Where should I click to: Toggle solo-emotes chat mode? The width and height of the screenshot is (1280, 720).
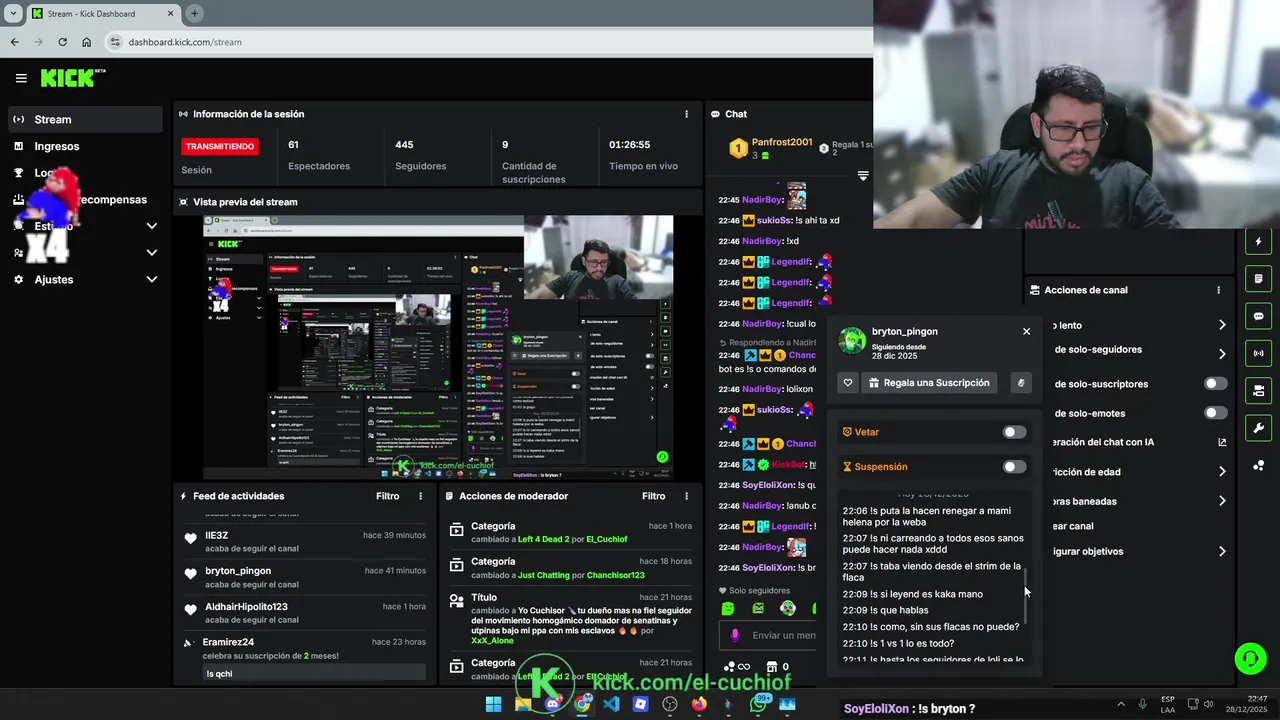[1215, 413]
